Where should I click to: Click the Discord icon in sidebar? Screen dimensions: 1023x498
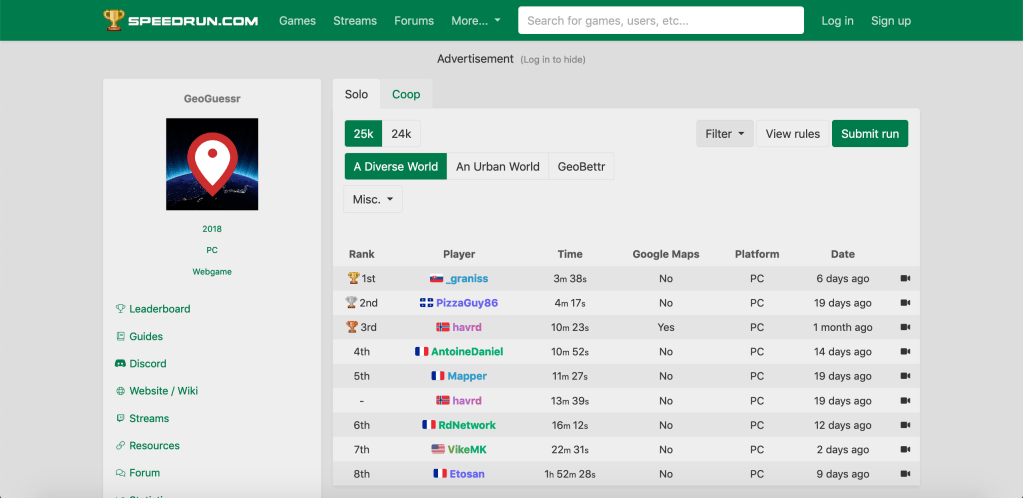tap(120, 364)
